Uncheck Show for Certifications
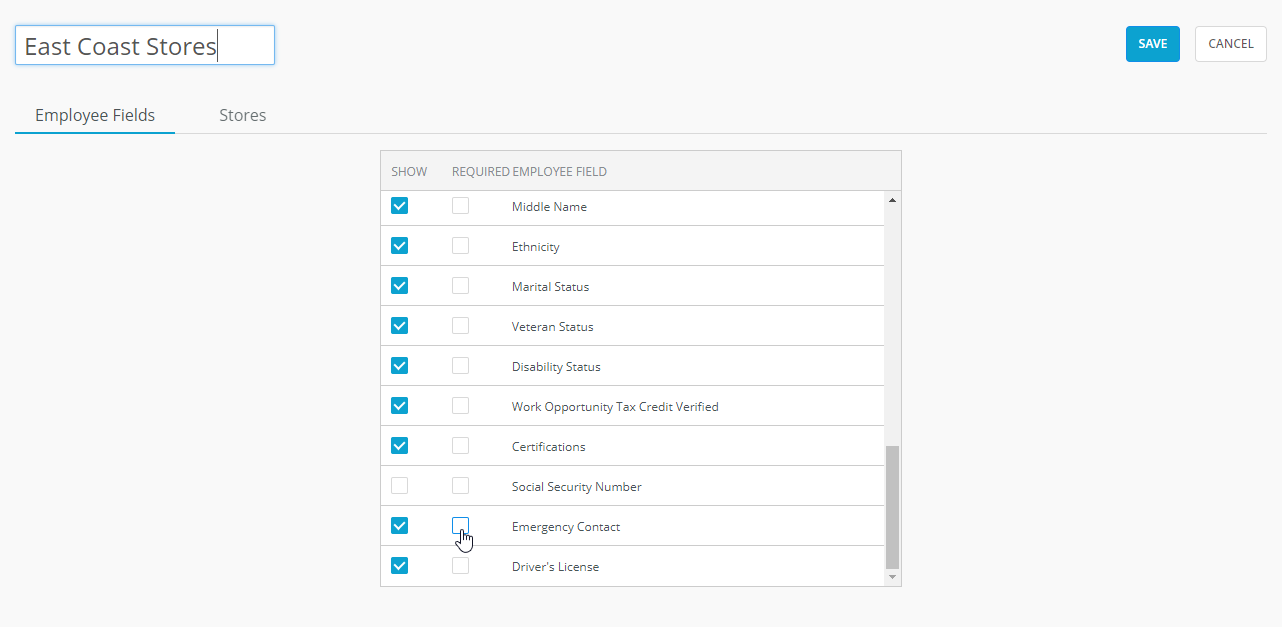The image size is (1282, 627). click(399, 445)
